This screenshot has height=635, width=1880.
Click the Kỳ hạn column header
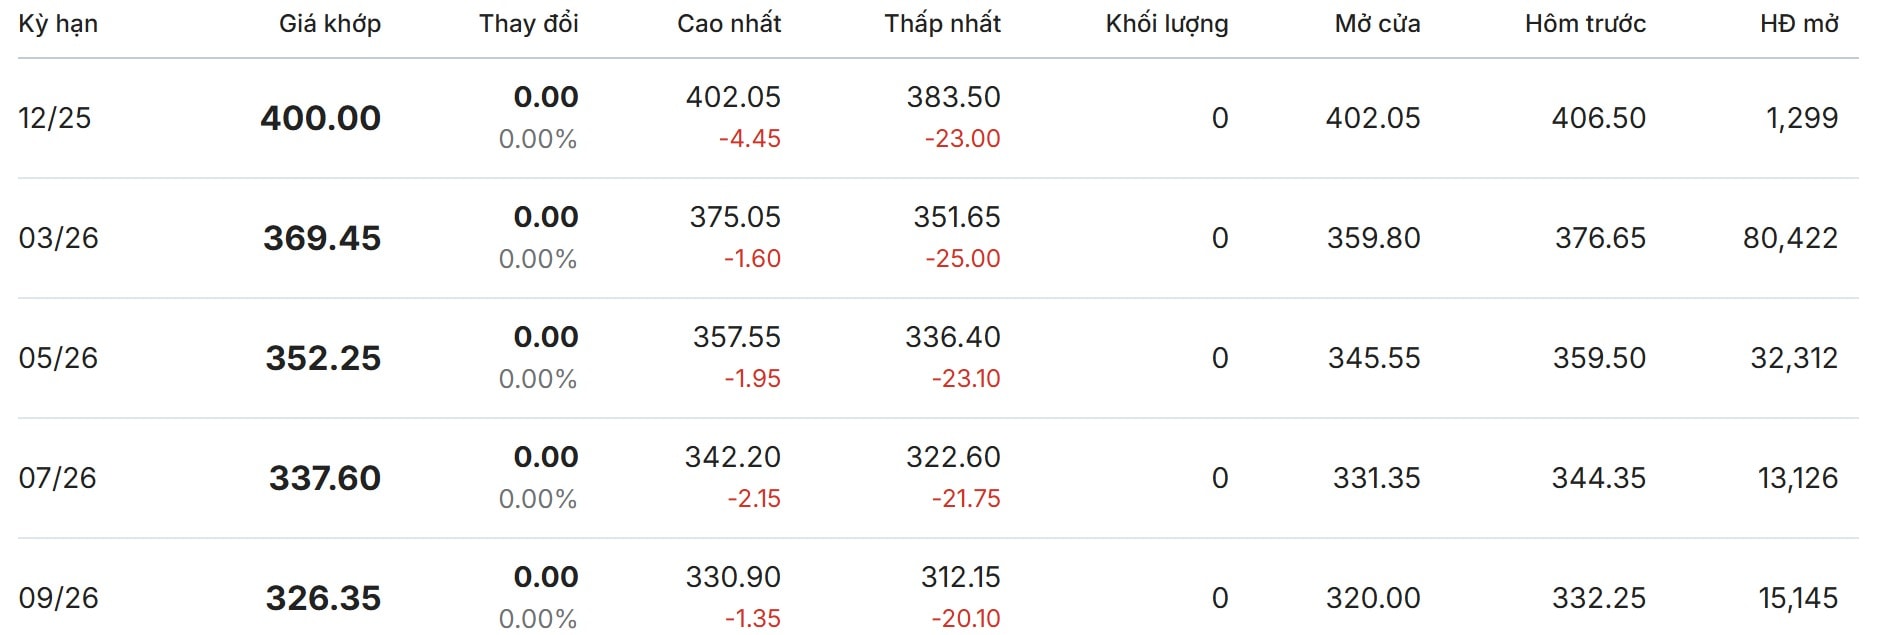(58, 24)
